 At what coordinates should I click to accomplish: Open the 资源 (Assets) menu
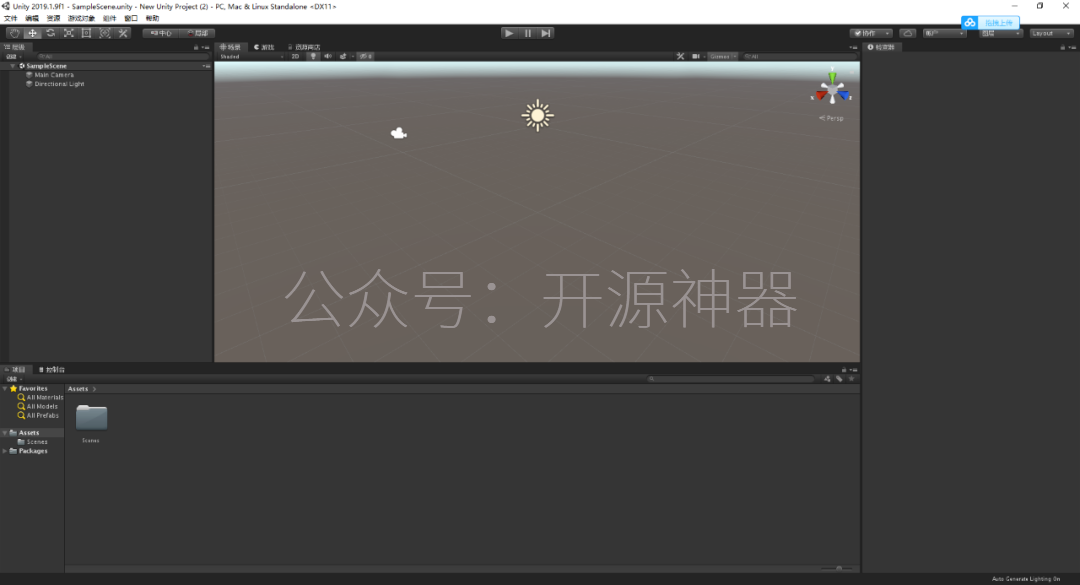tap(53, 19)
